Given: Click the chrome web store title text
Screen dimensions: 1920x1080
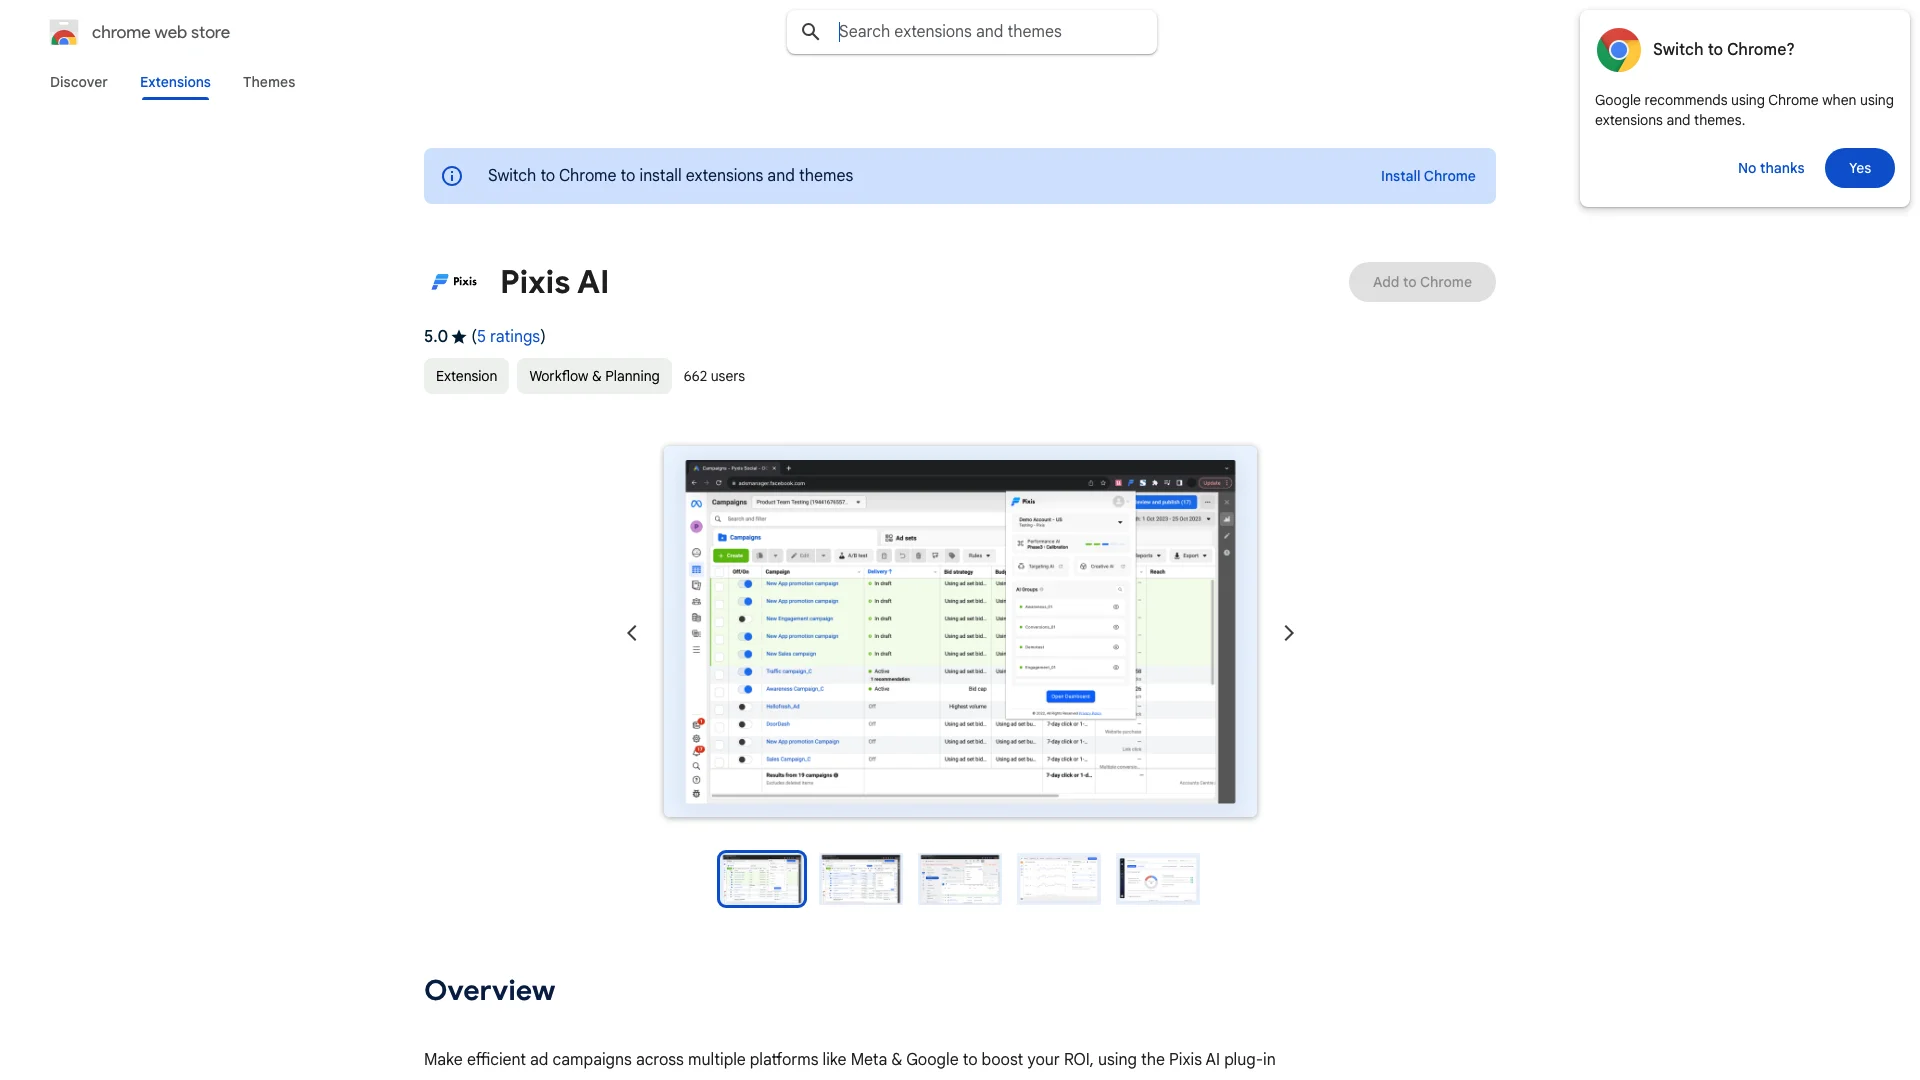Looking at the screenshot, I should (x=161, y=32).
